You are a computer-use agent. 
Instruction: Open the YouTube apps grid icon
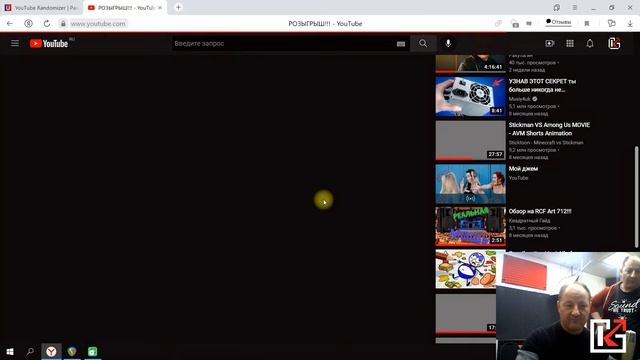tap(570, 43)
